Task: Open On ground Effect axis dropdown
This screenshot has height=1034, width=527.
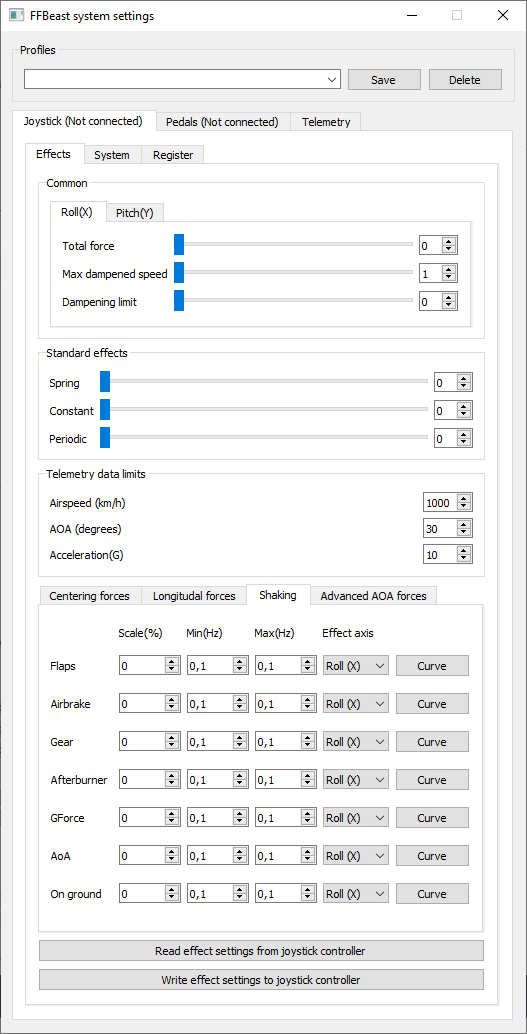Action: 356,894
